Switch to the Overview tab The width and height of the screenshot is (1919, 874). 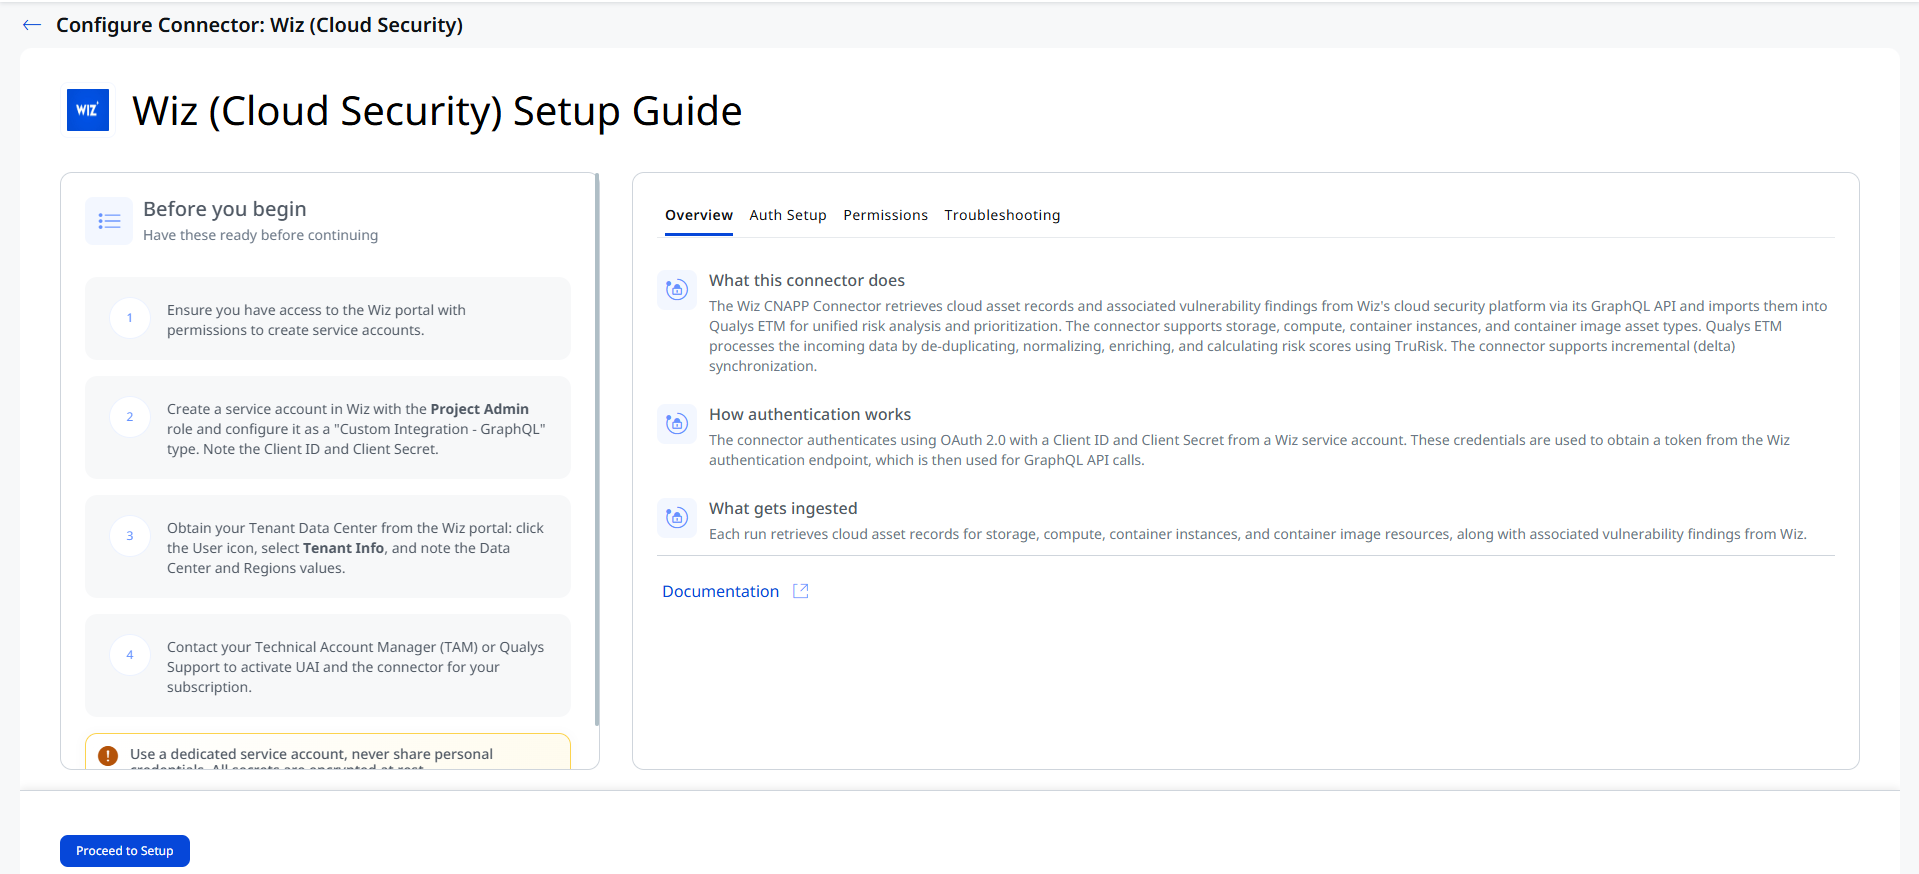(699, 215)
